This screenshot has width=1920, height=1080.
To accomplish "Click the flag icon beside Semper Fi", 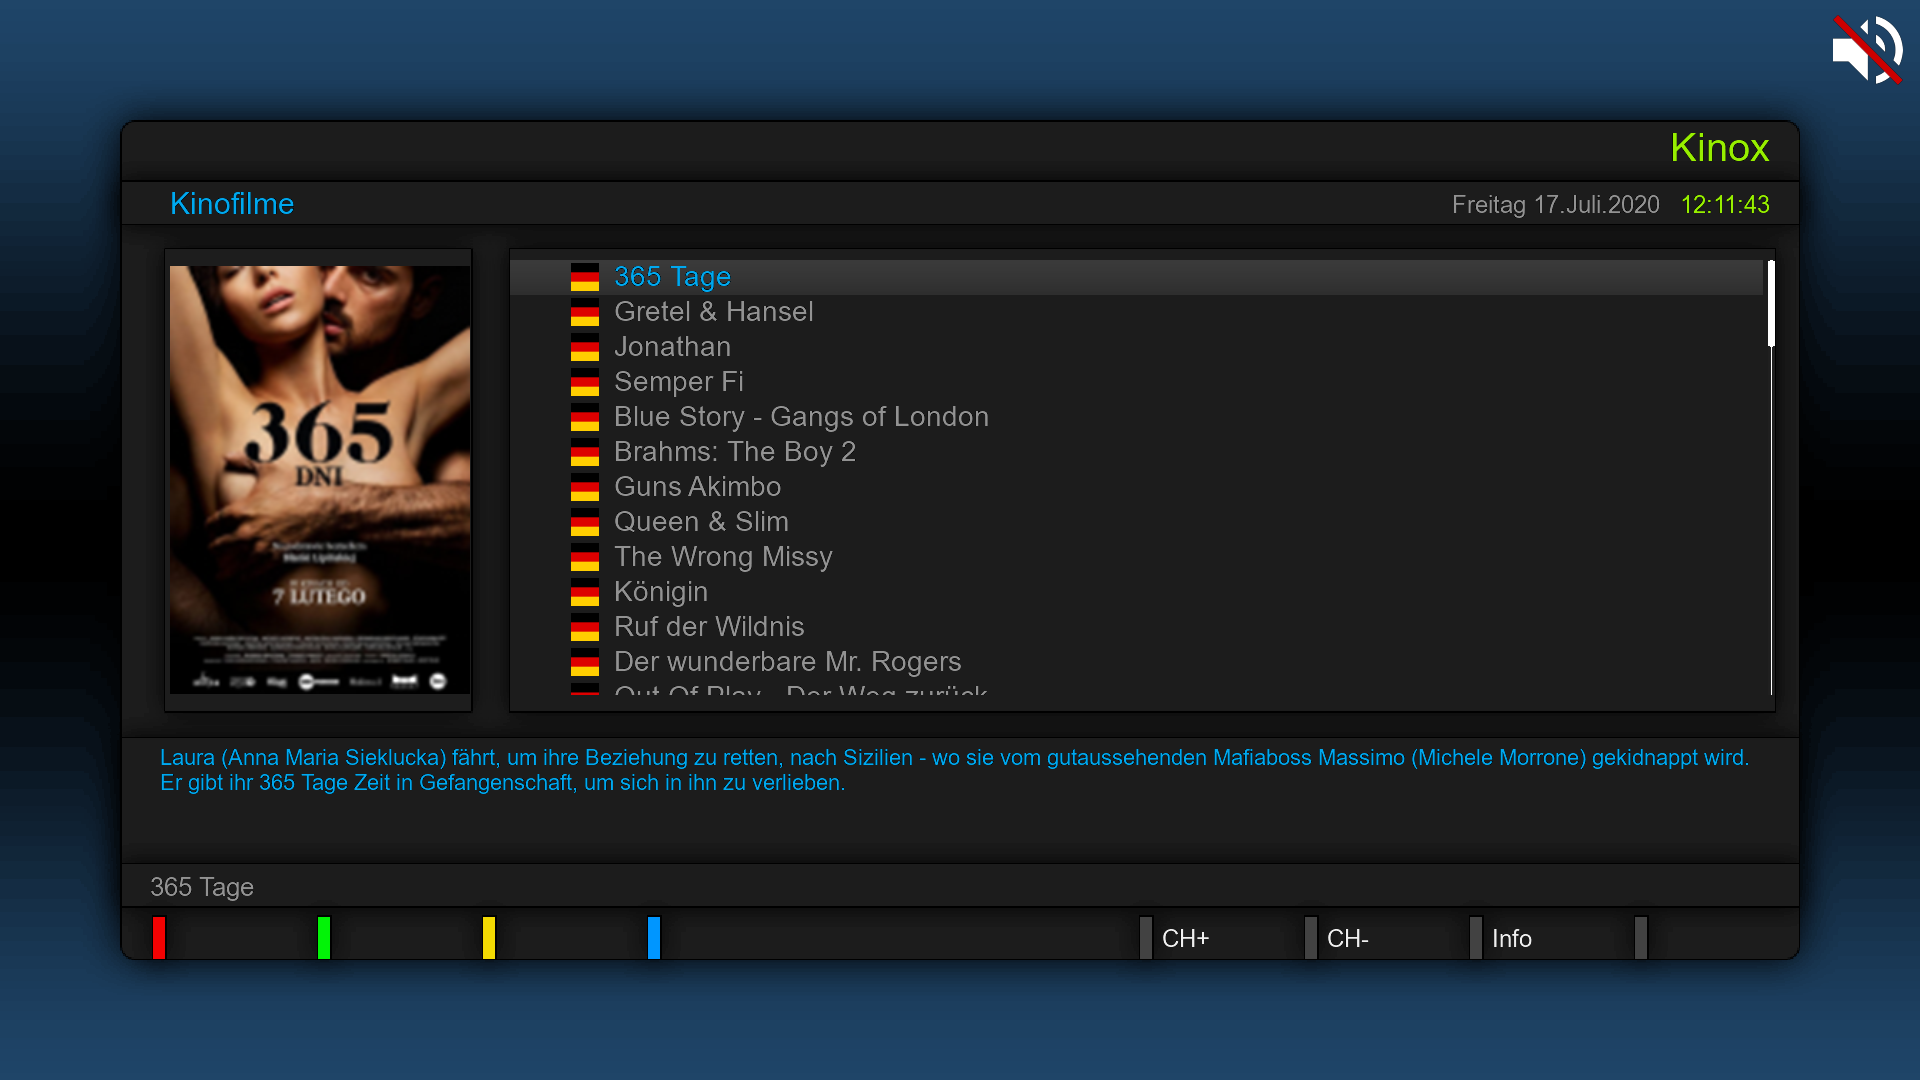I will 585,382.
